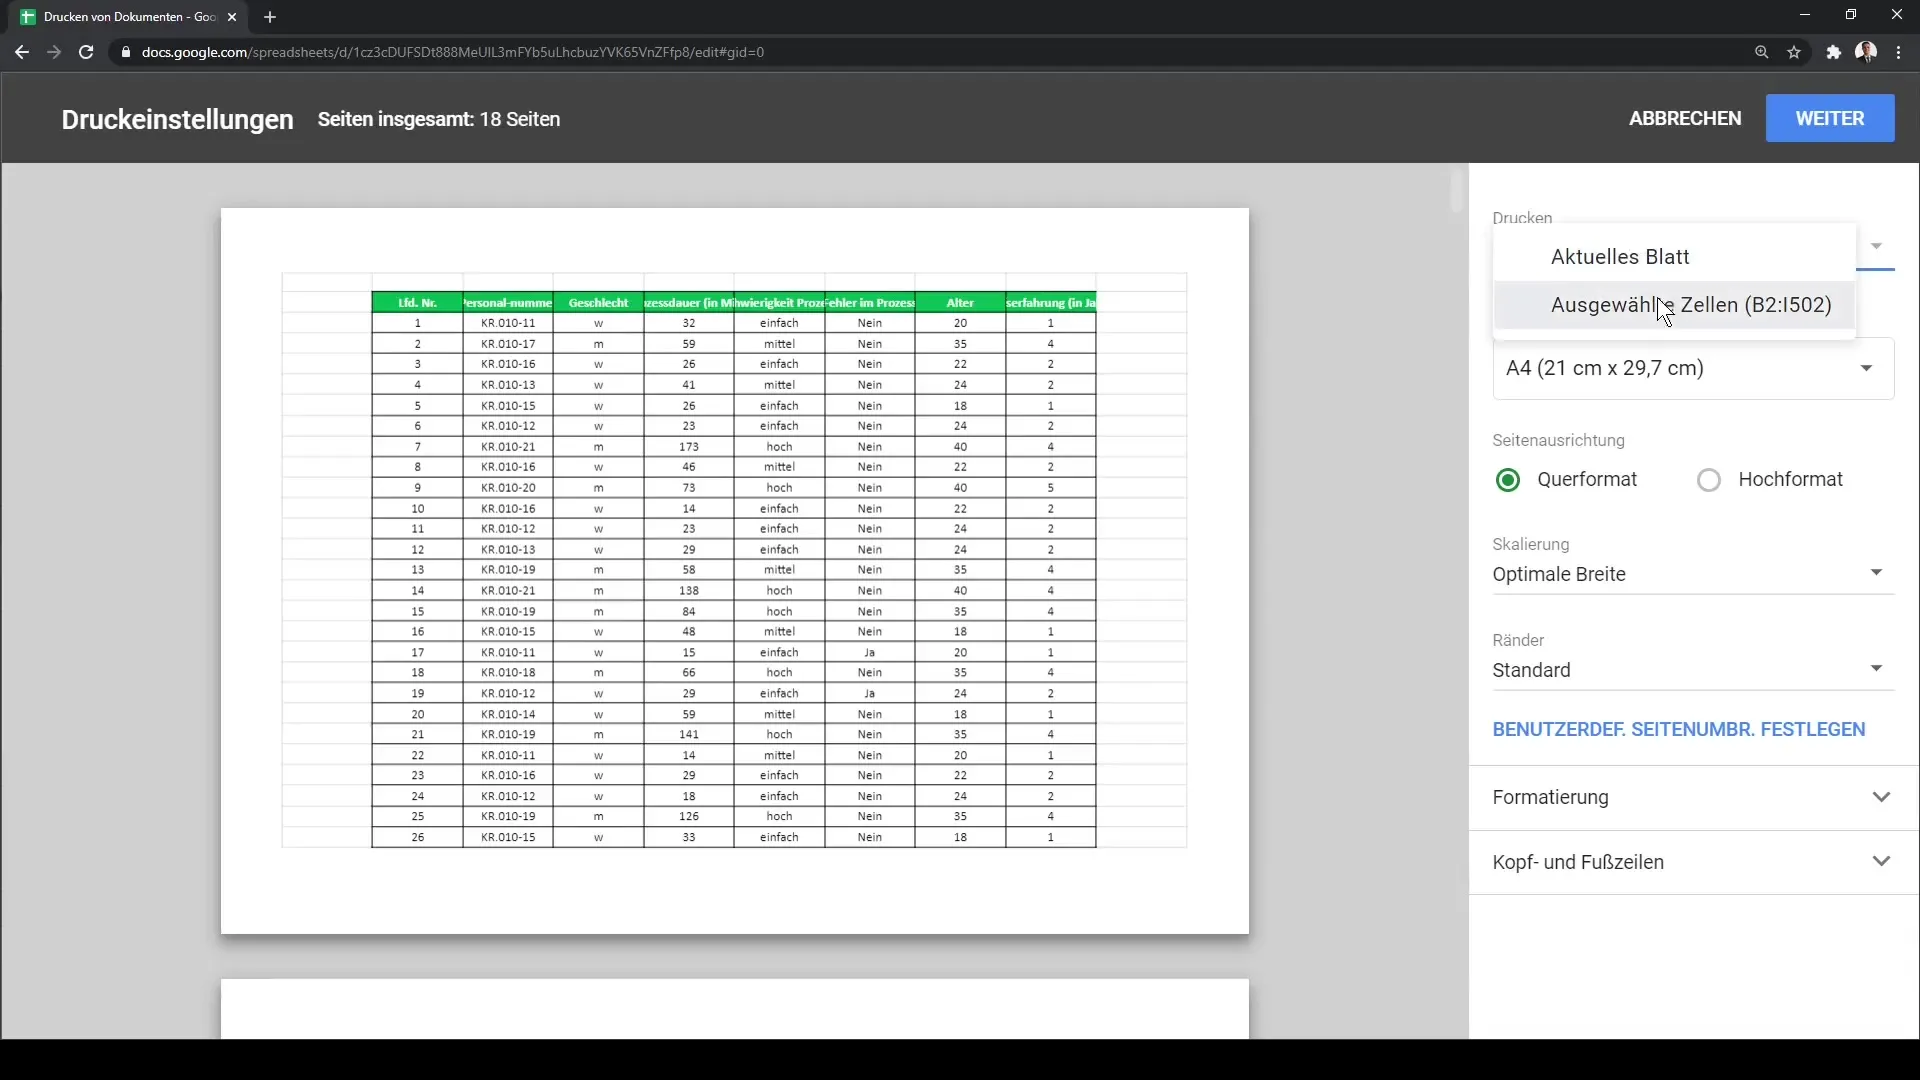Restore down the browser window
The image size is (1920, 1080).
1851,15
